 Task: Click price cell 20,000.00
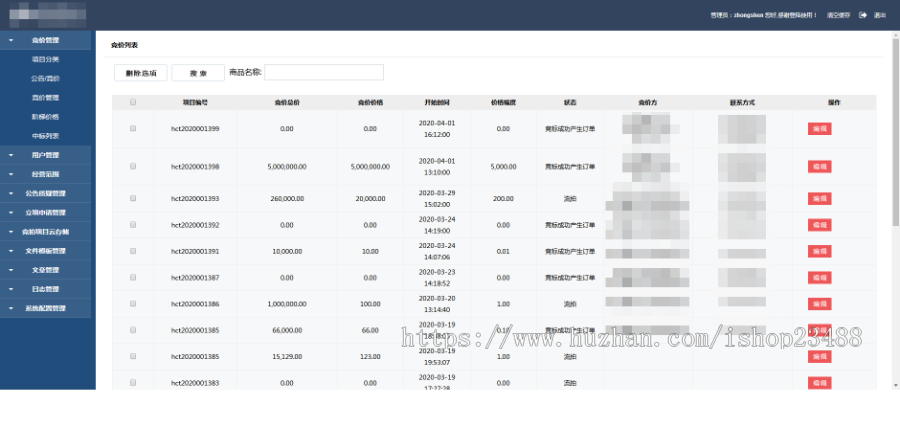[370, 198]
